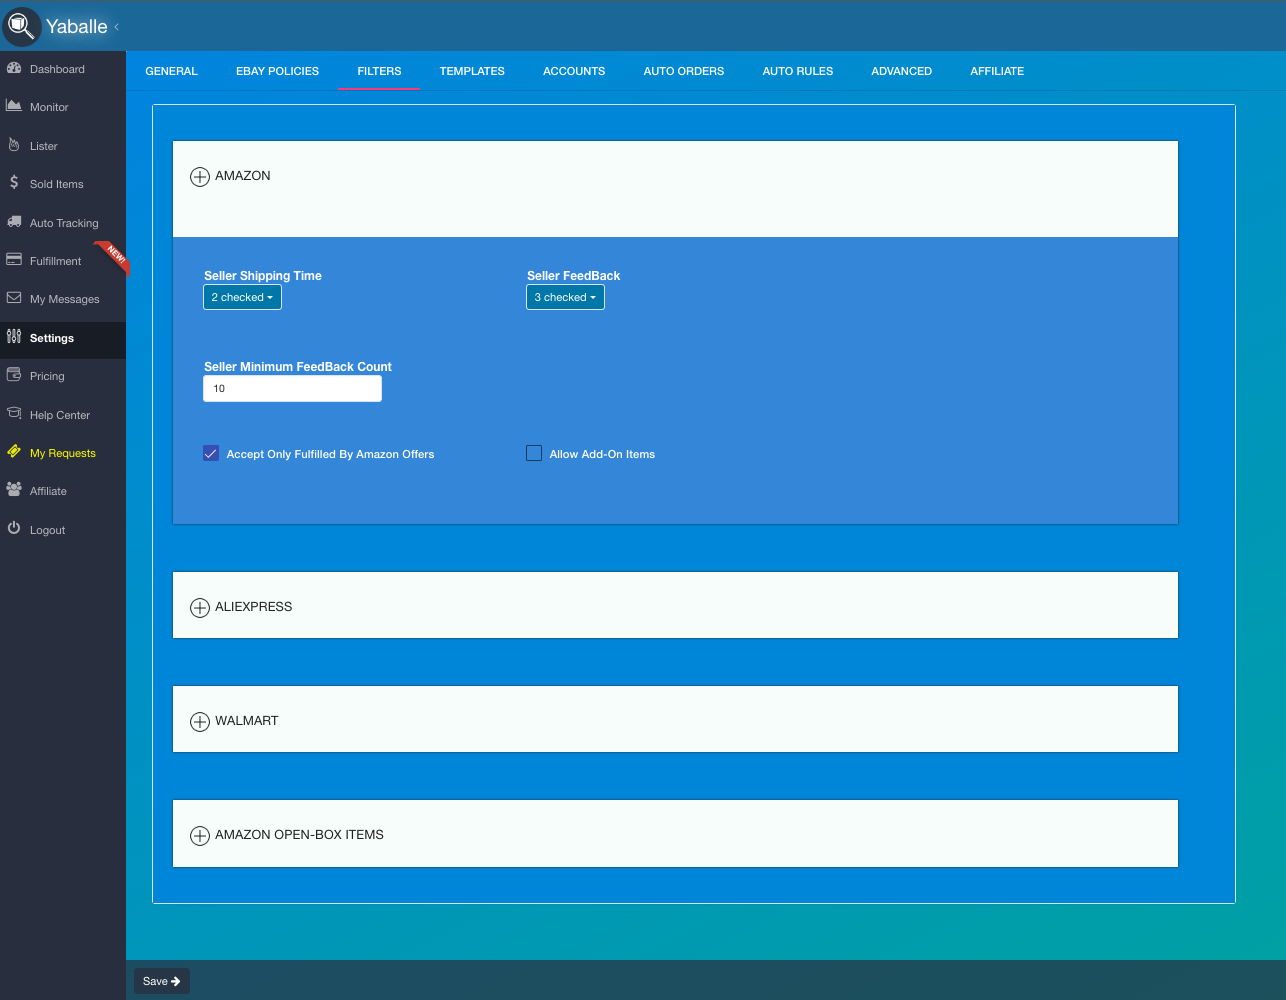Image resolution: width=1286 pixels, height=1000 pixels.
Task: Open Dashboard in the sidebar
Action: (x=63, y=69)
